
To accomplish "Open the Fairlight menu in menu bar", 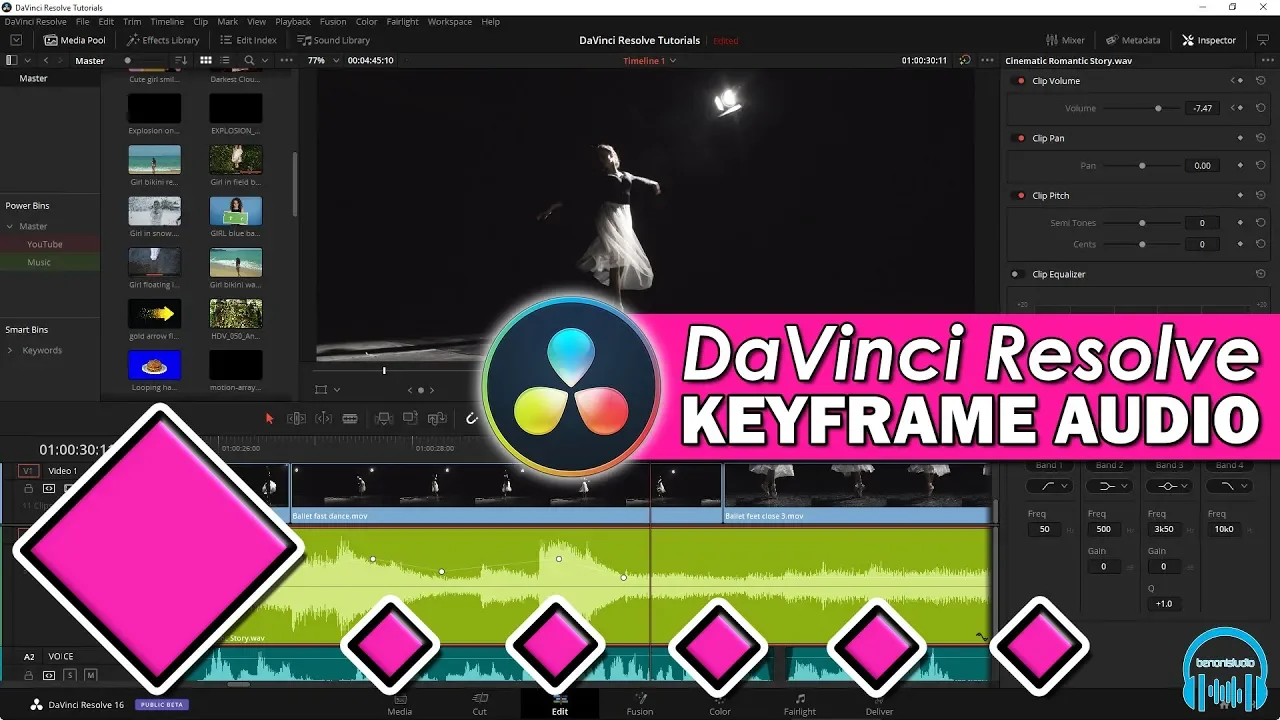I will click(403, 21).
